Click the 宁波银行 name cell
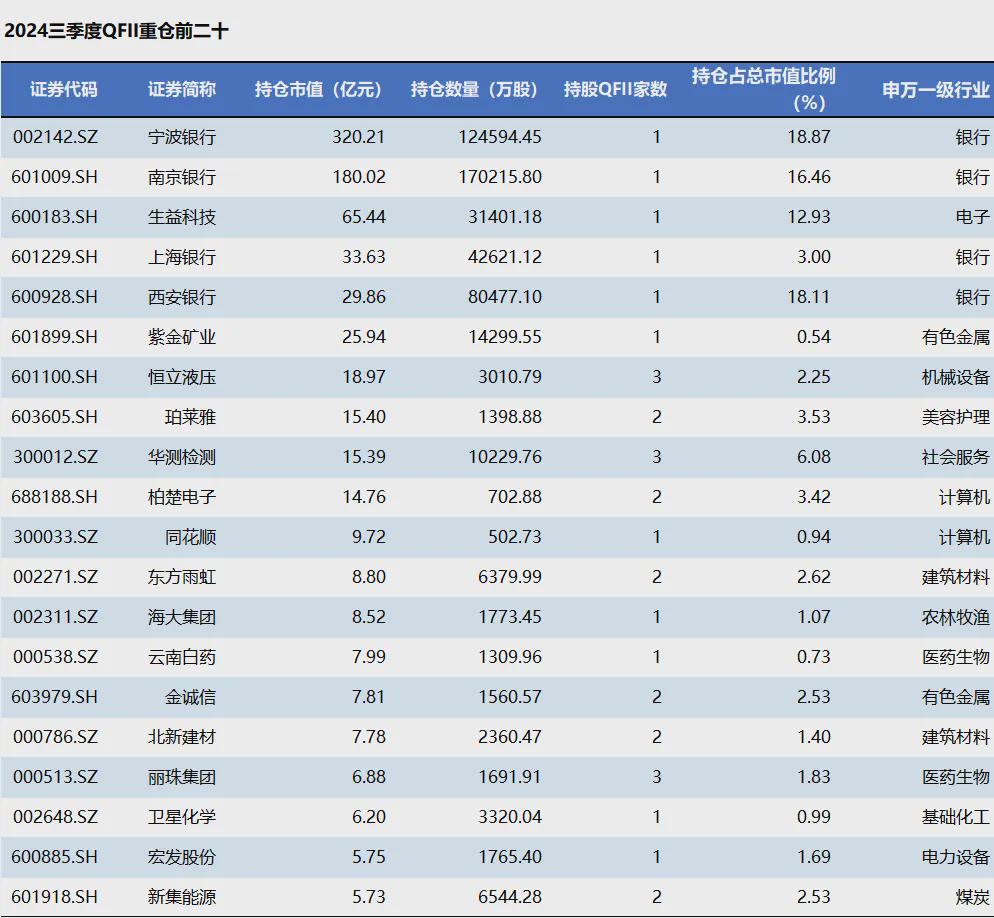994x918 pixels. (182, 137)
